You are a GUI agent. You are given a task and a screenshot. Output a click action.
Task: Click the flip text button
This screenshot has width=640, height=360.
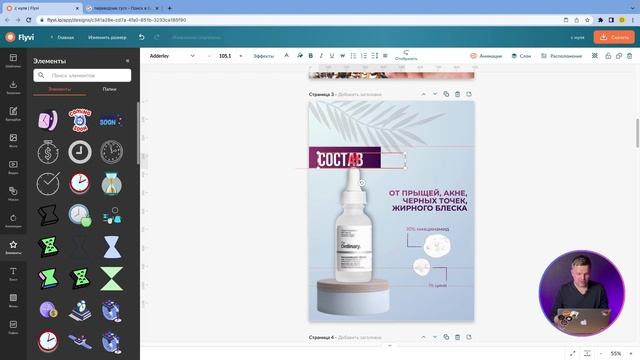pos(406,55)
